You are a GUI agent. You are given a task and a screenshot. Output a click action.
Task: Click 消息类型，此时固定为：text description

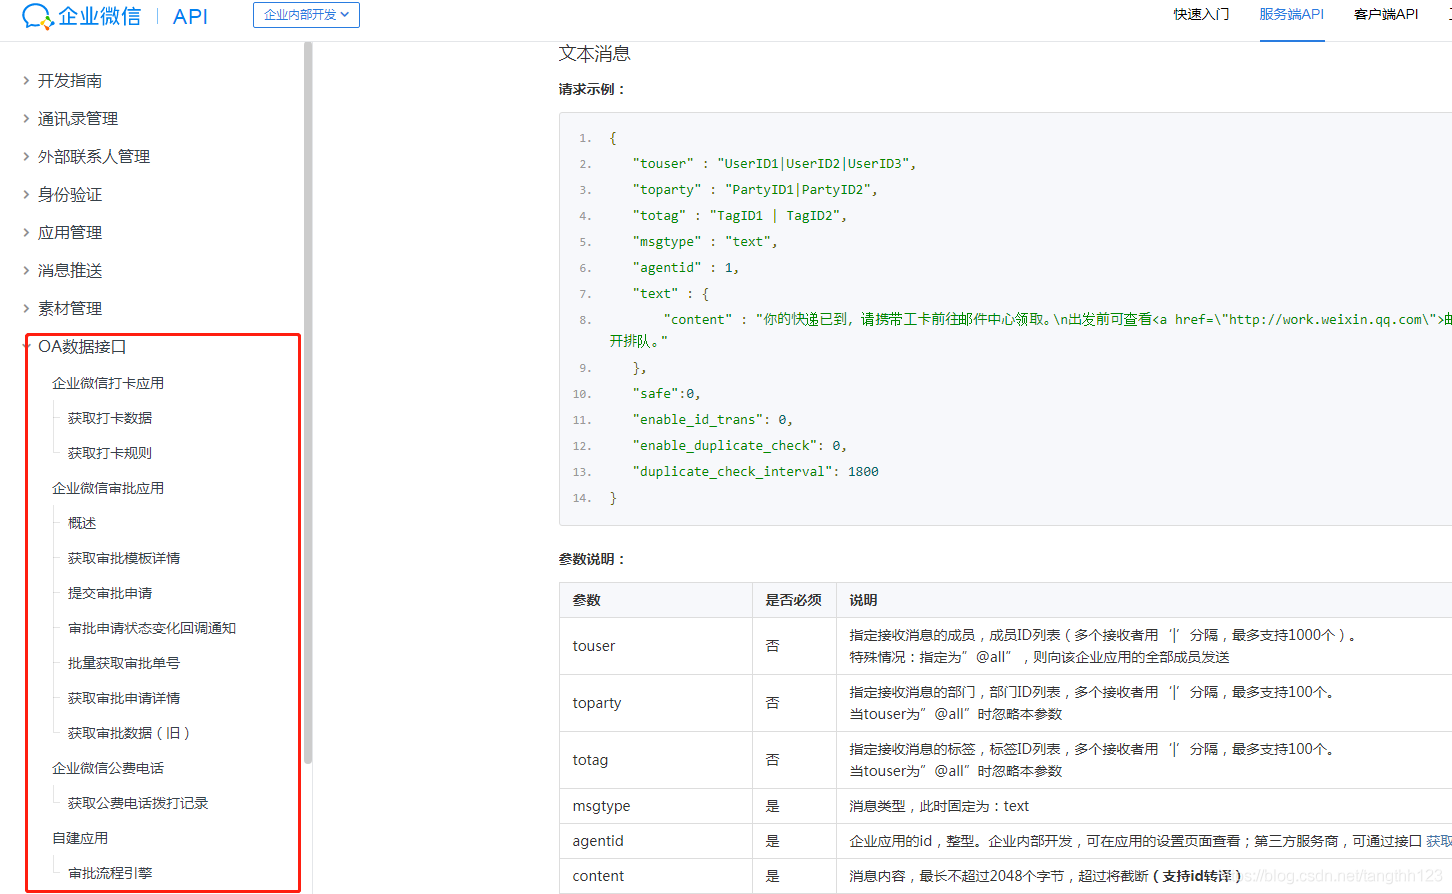point(939,806)
